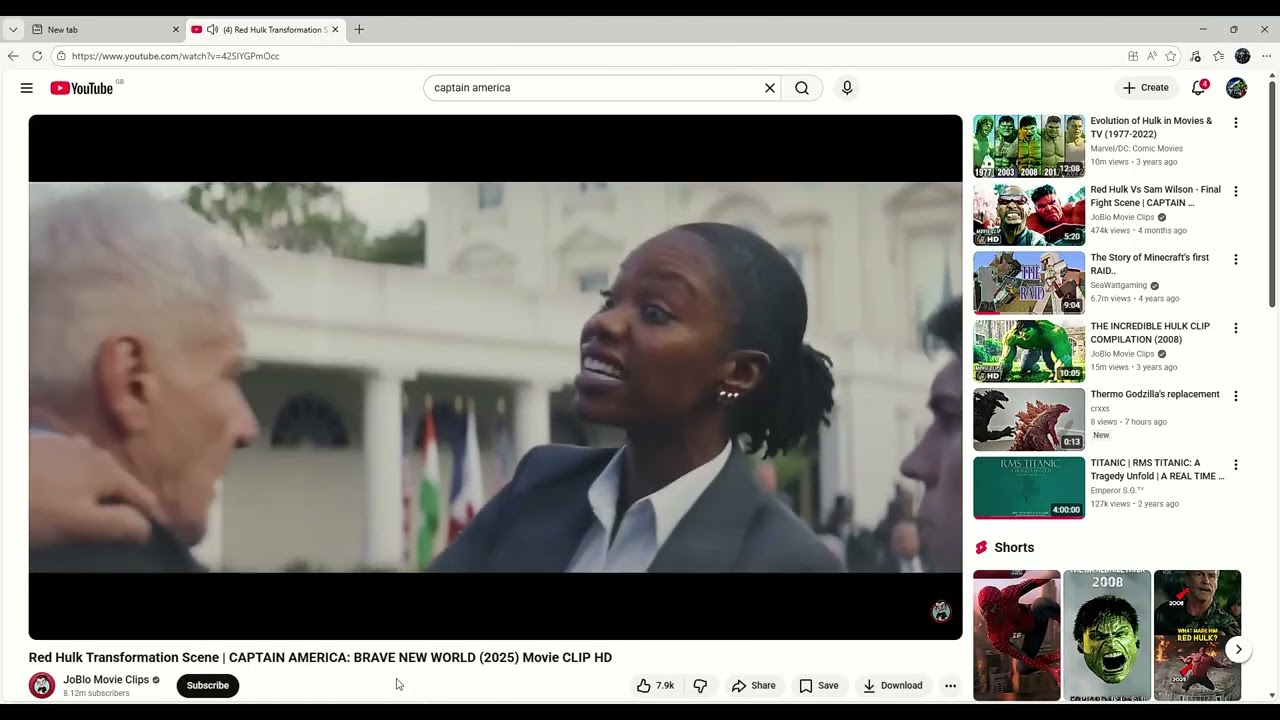Screen dimensions: 1280x720
Task: Go to YouTube home via logo
Action: (x=82, y=88)
